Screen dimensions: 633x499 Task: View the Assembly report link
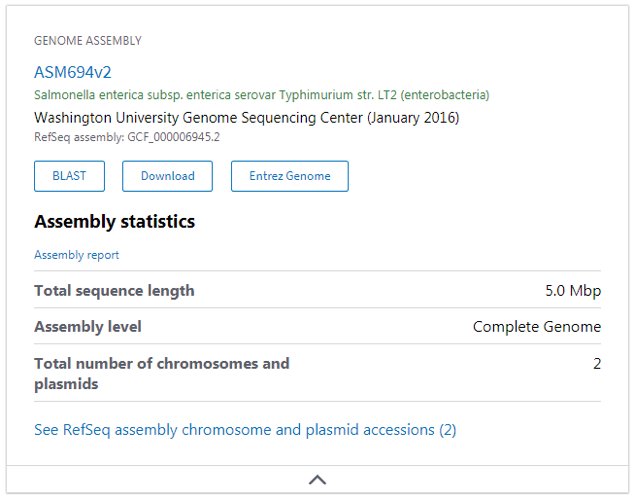(76, 255)
